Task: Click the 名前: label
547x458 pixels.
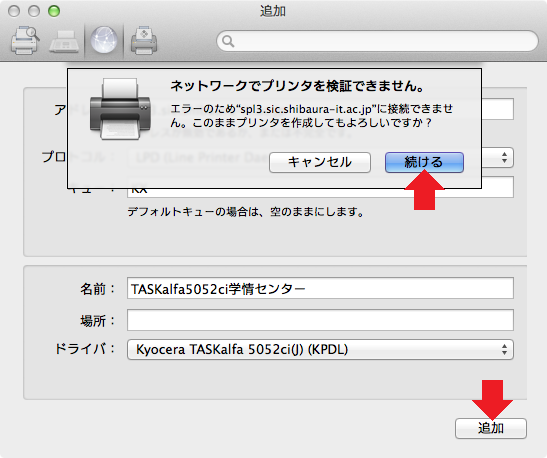Action: [97, 289]
